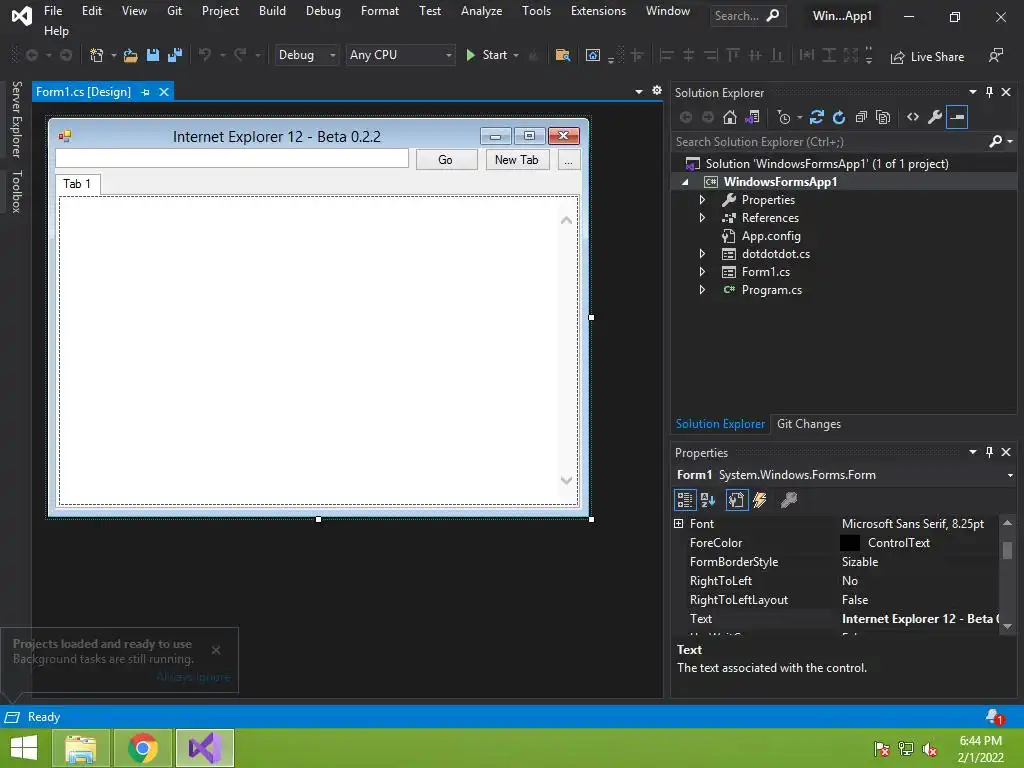Open the Pending Changes Filter icon

pyautogui.click(x=784, y=118)
